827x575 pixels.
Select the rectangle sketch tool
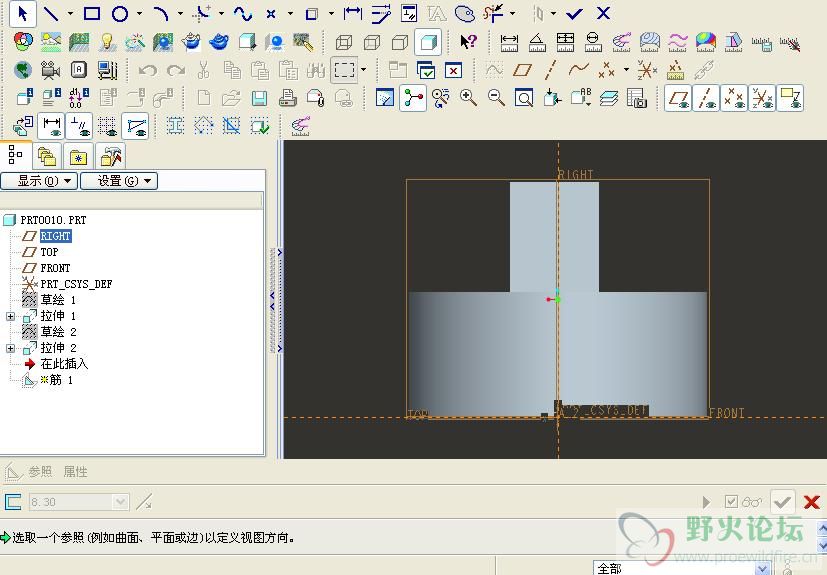tap(92, 14)
